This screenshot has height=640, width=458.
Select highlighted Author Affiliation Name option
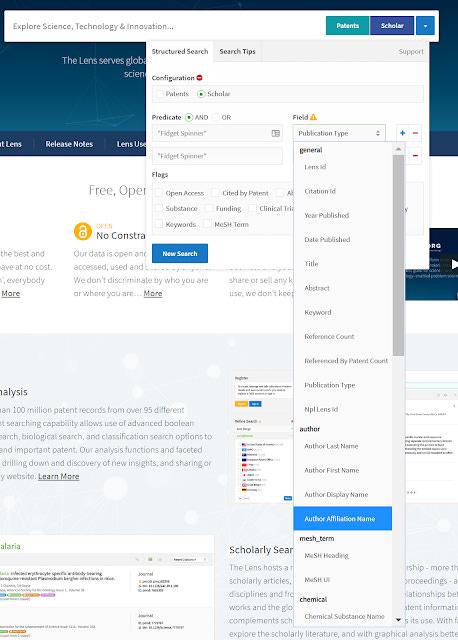pos(343,519)
